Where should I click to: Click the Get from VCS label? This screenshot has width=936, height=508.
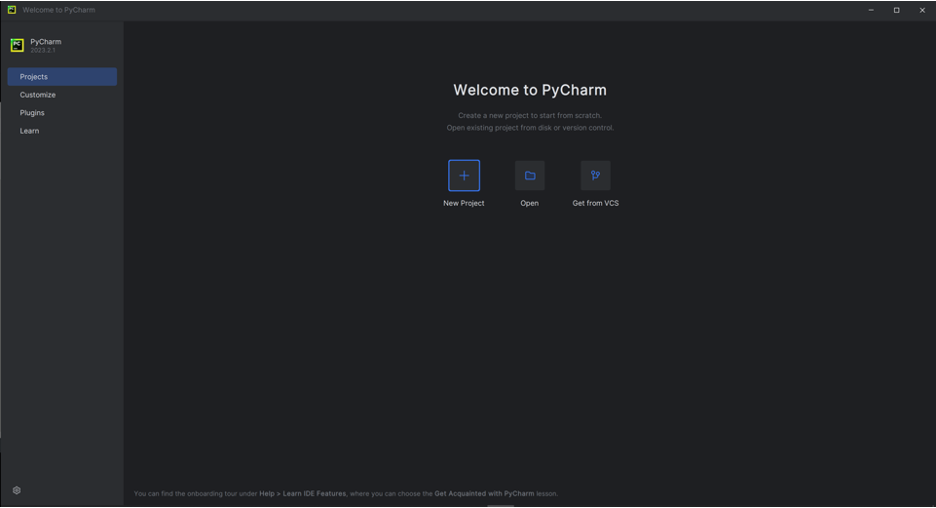(595, 203)
